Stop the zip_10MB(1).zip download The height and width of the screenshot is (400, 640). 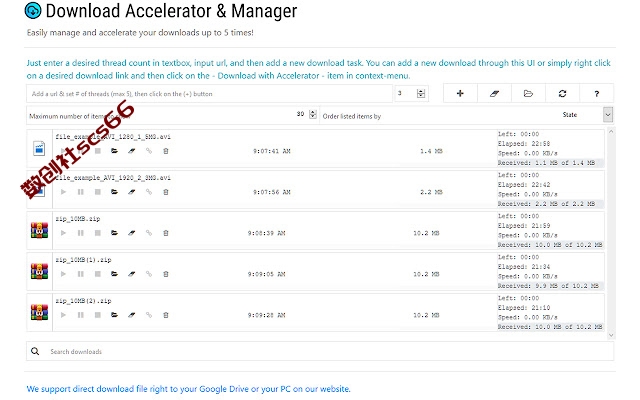point(98,274)
